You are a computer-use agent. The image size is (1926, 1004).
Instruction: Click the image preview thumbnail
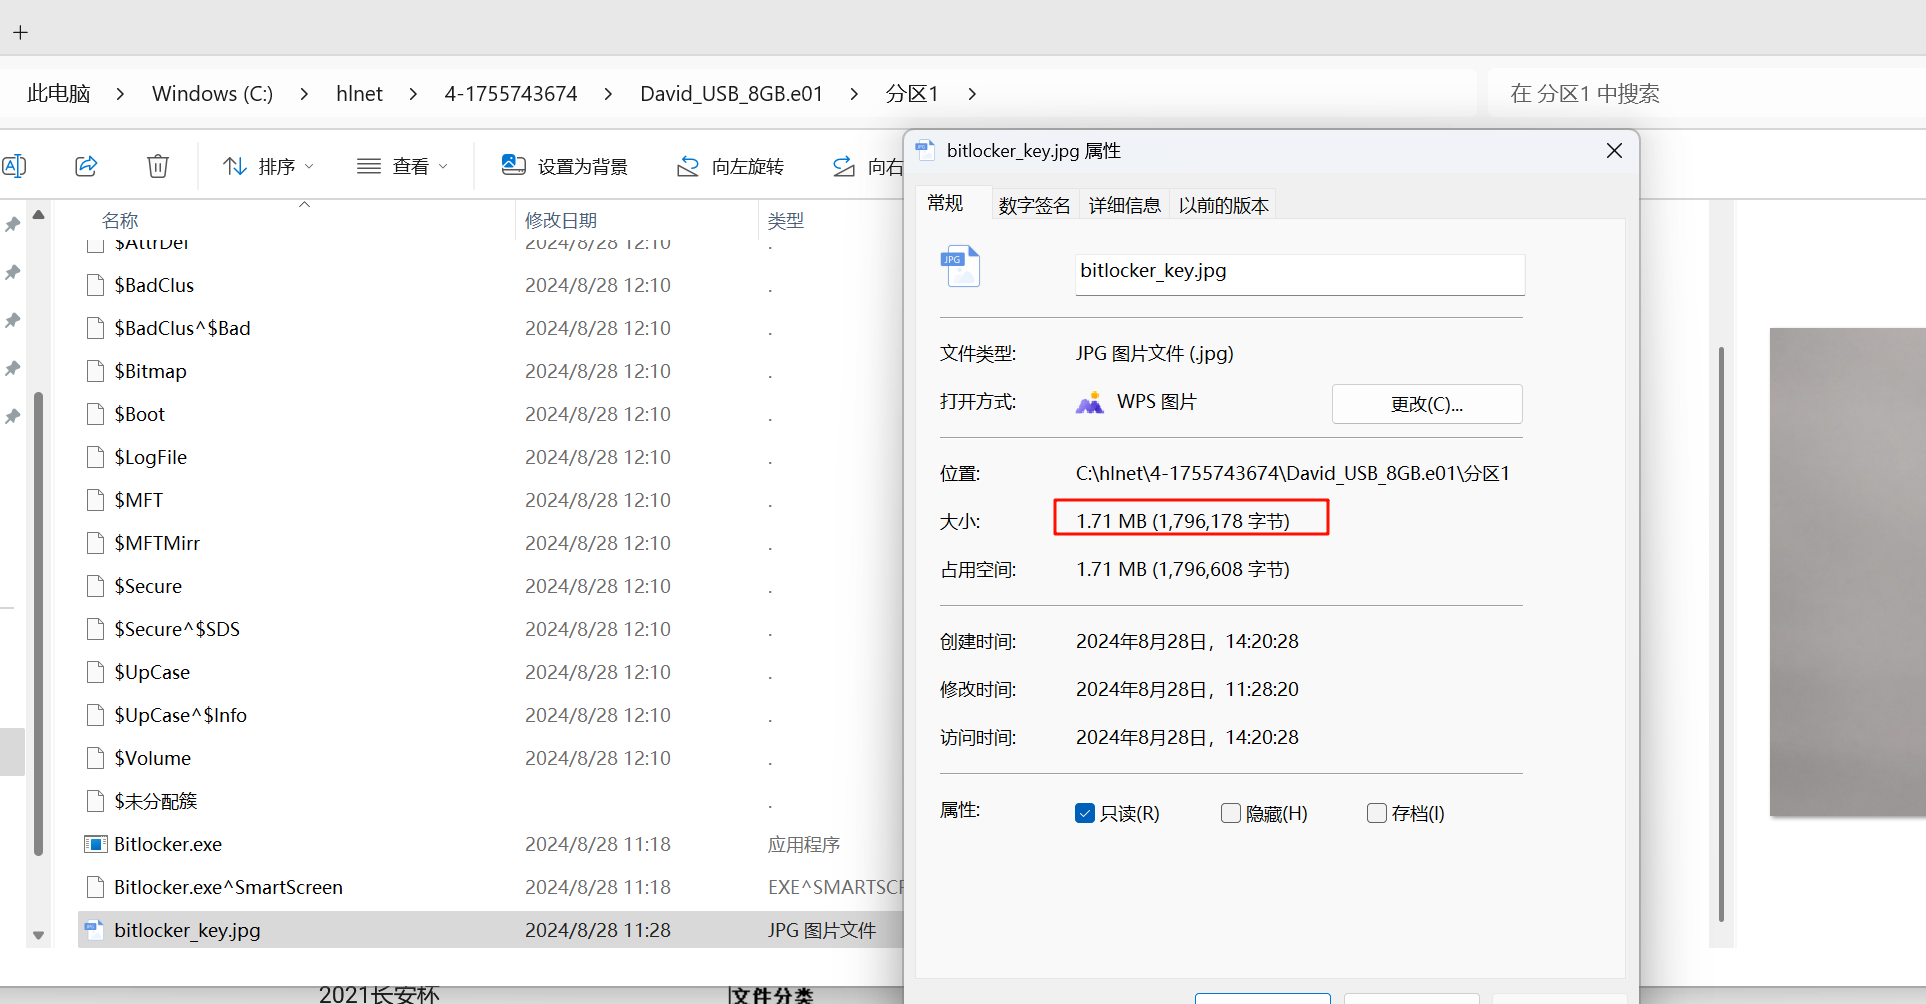coord(1848,572)
